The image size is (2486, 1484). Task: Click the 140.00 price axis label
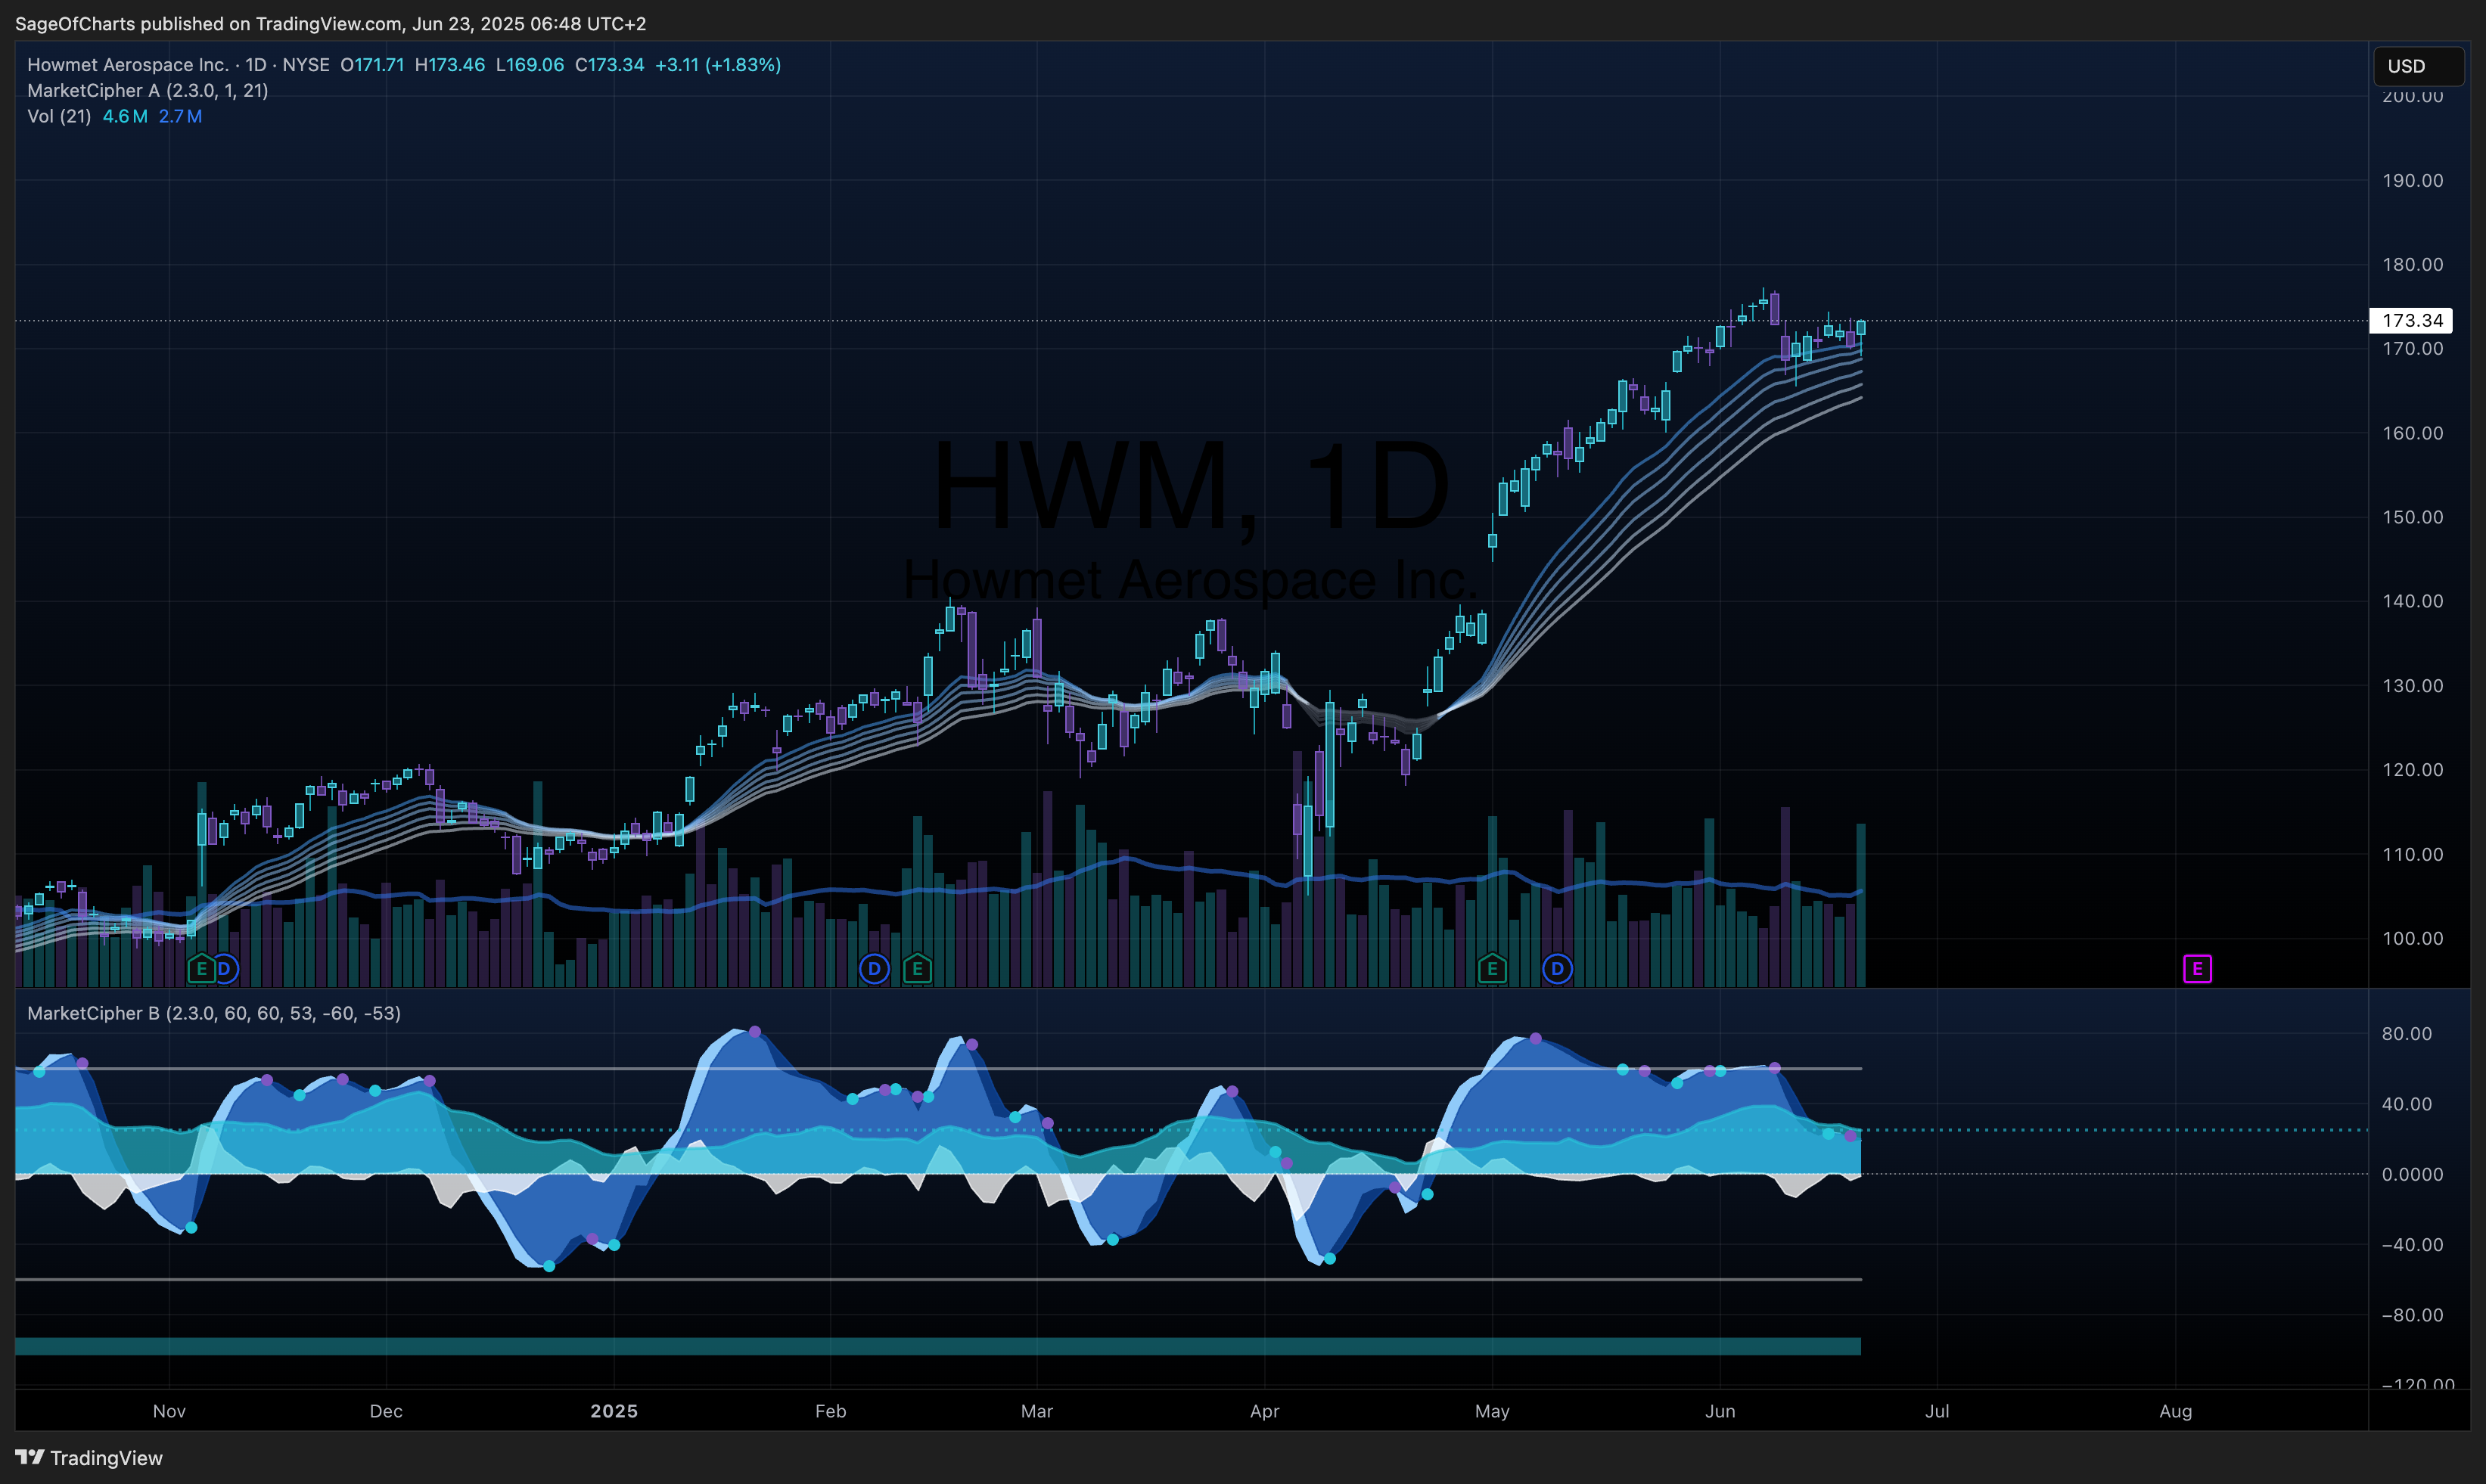[x=2412, y=602]
